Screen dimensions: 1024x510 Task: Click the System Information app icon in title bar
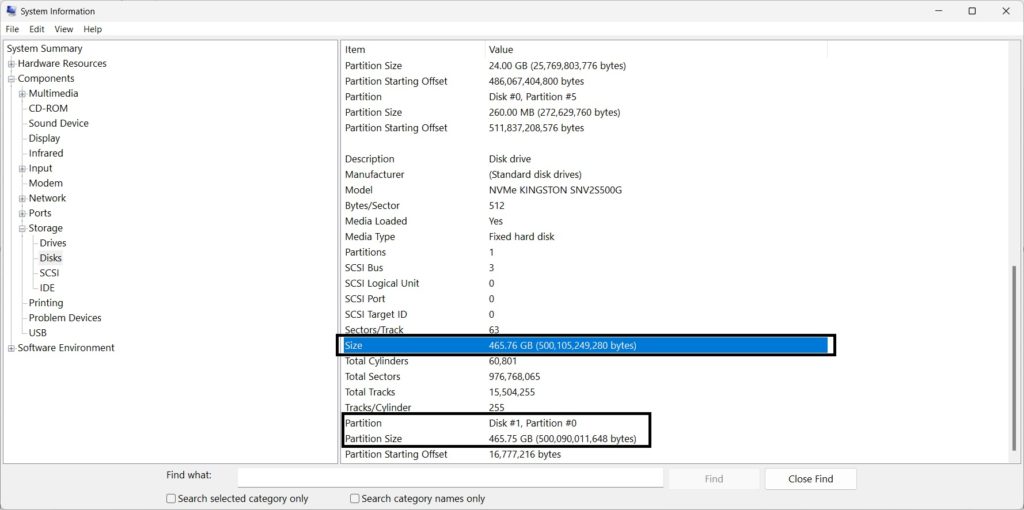pos(11,10)
